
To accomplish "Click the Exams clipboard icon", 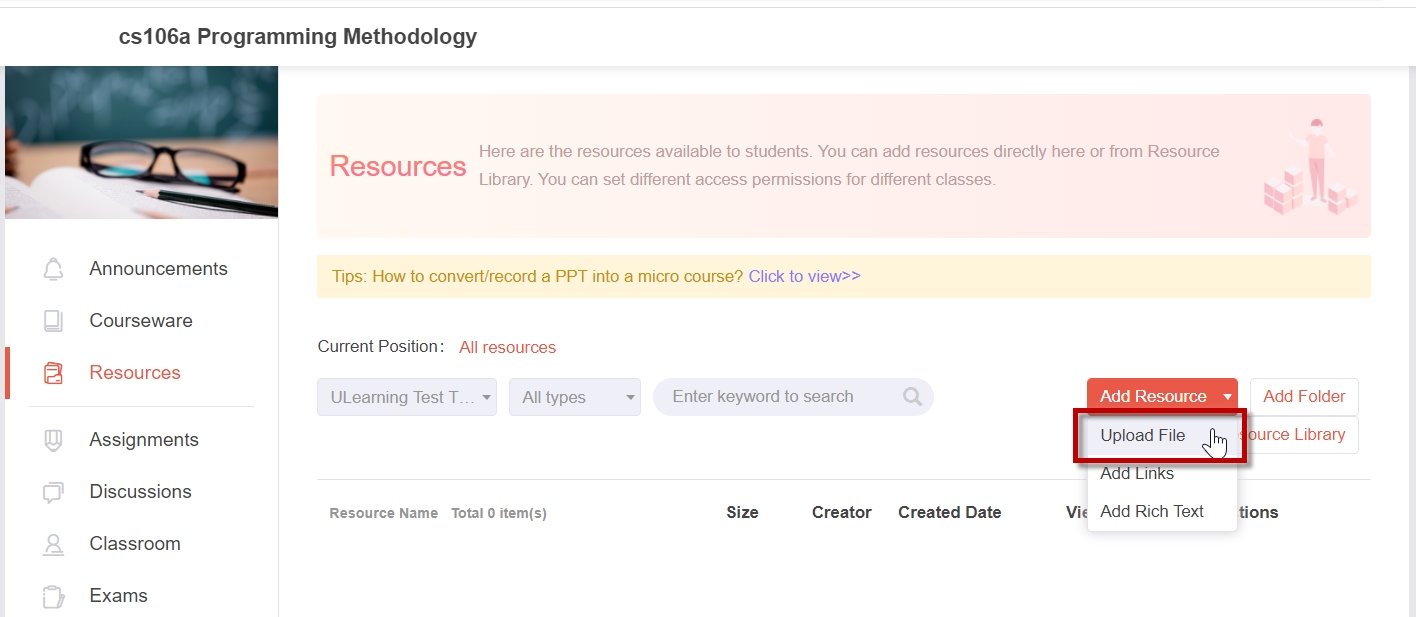I will pos(53,596).
